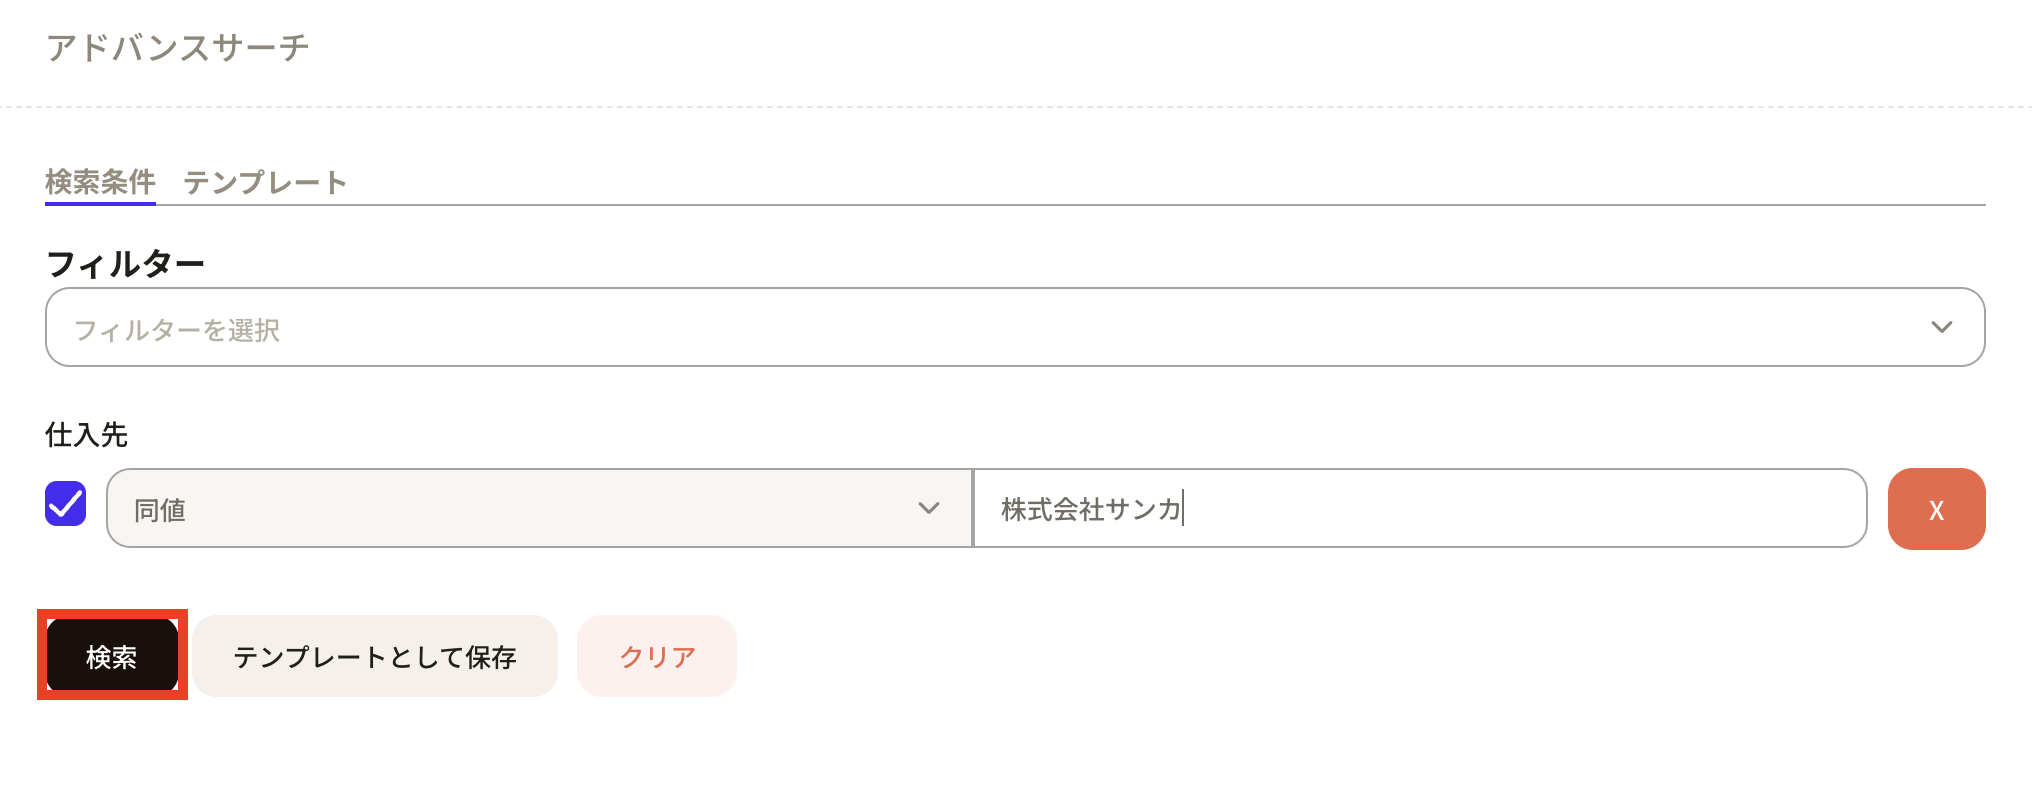2032x794 pixels.
Task: Click the 株式会社サンカ text input field
Action: click(x=1420, y=508)
